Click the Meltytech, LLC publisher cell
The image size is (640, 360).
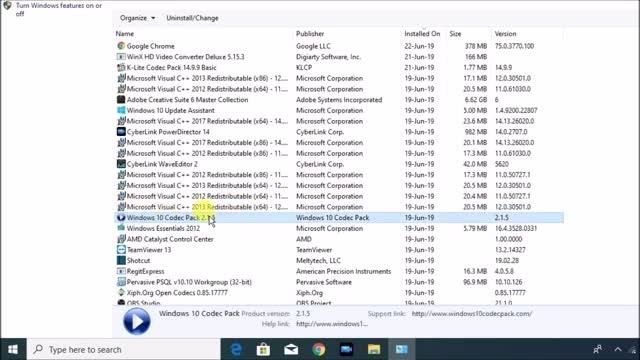tap(318, 260)
